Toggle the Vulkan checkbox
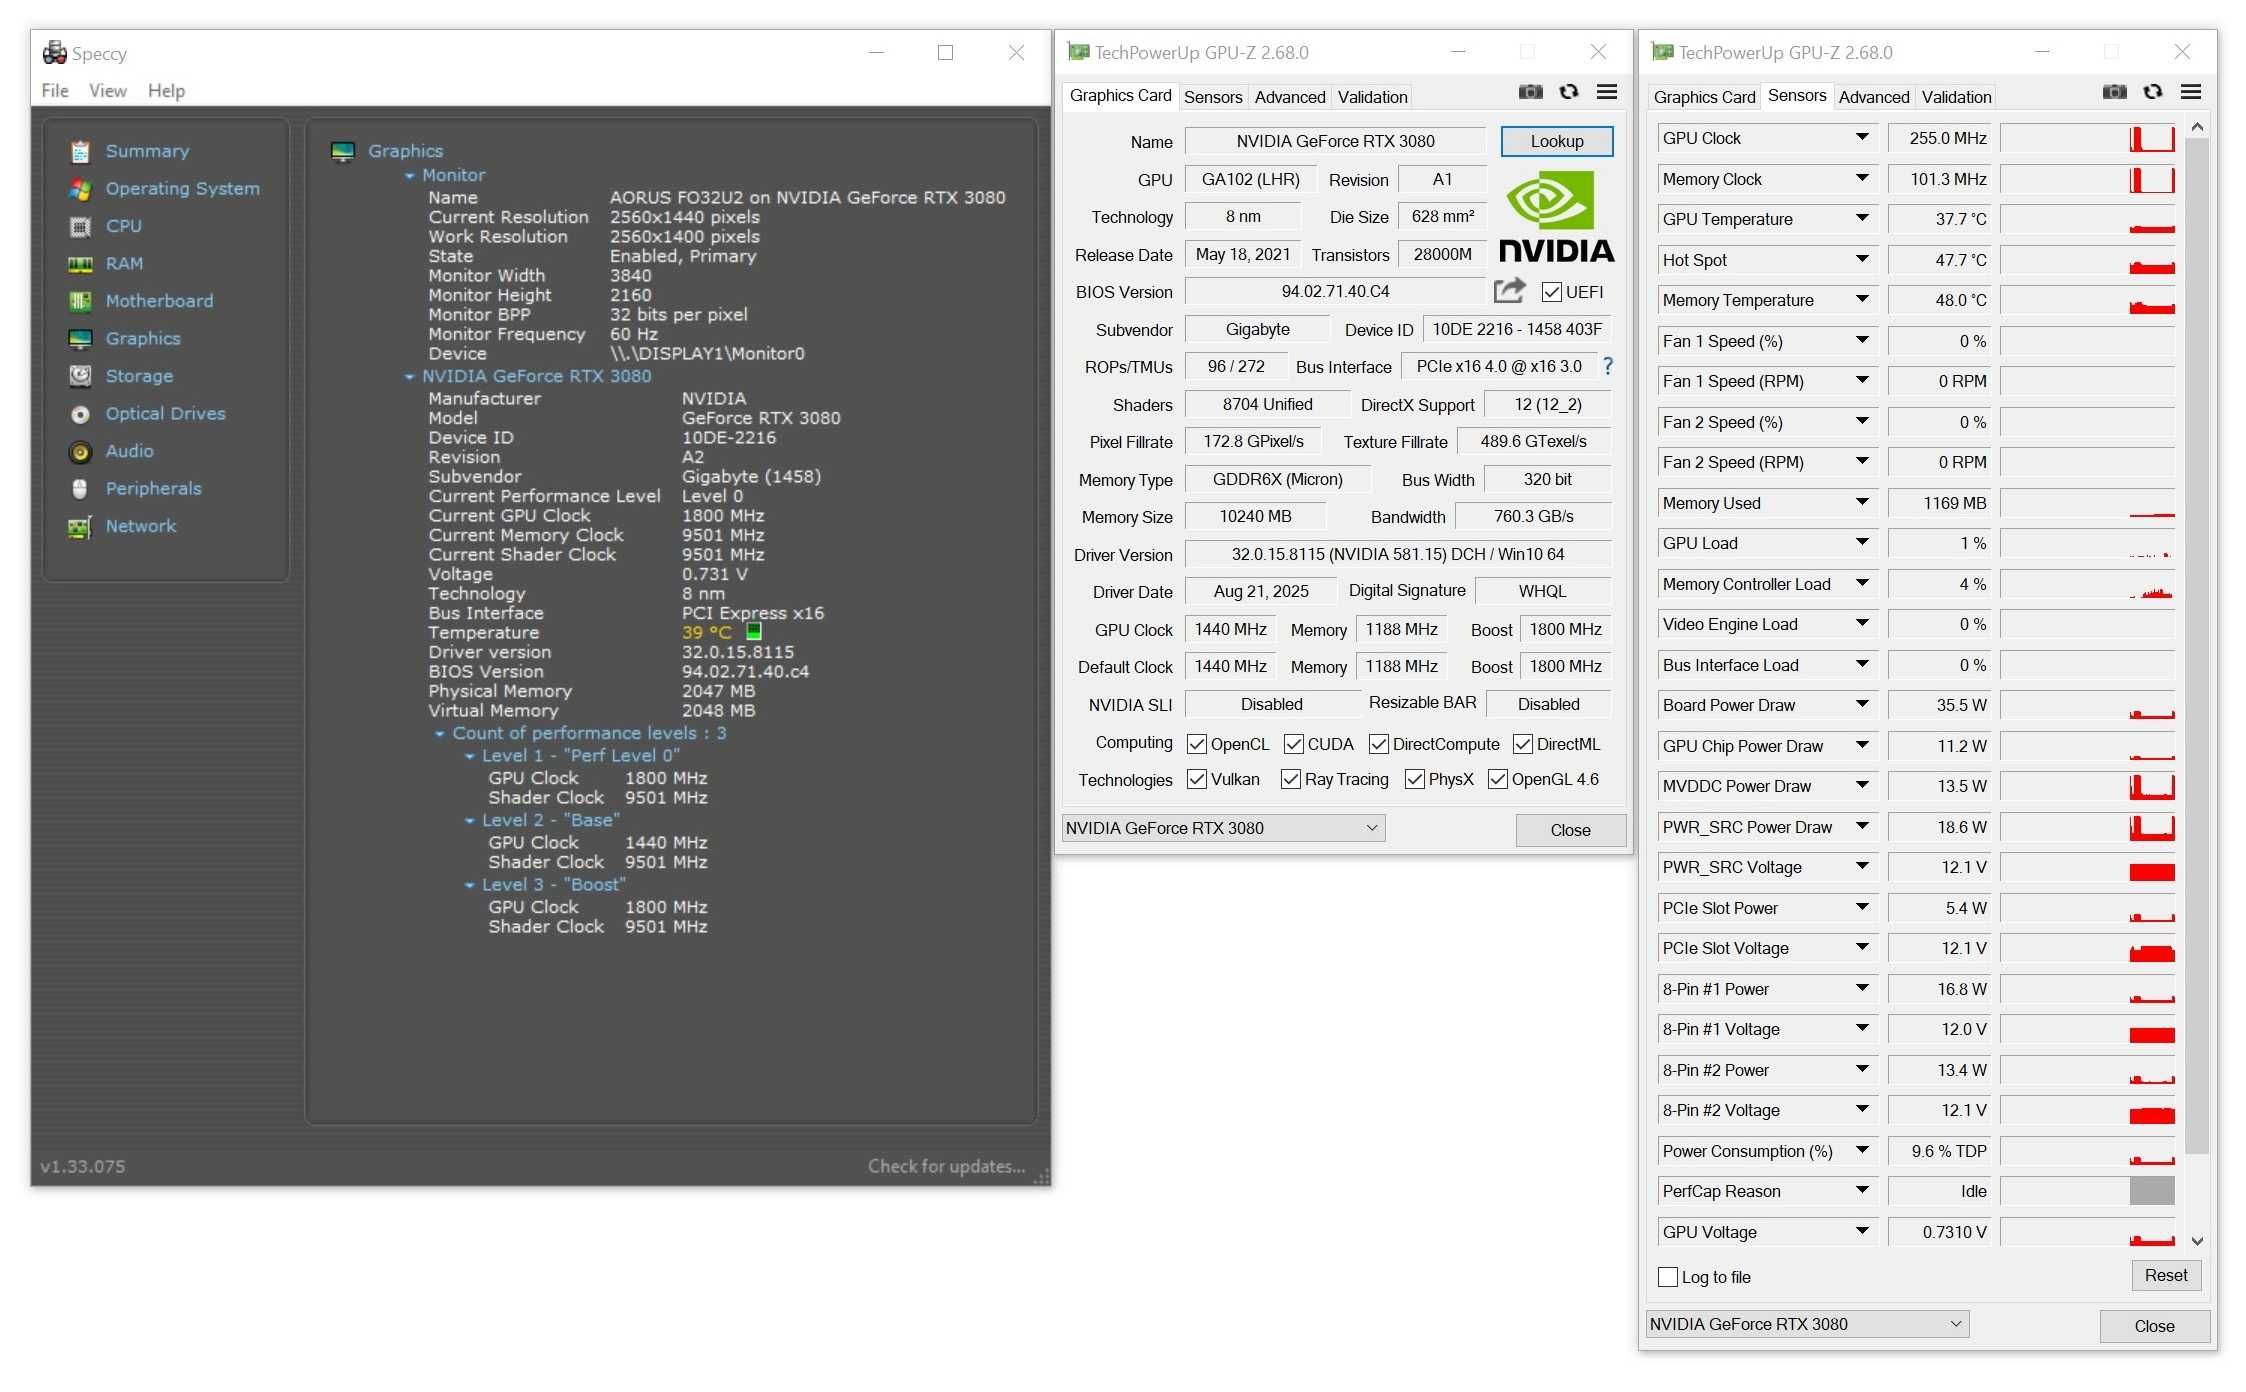The image size is (2246, 1392). coord(1196,779)
